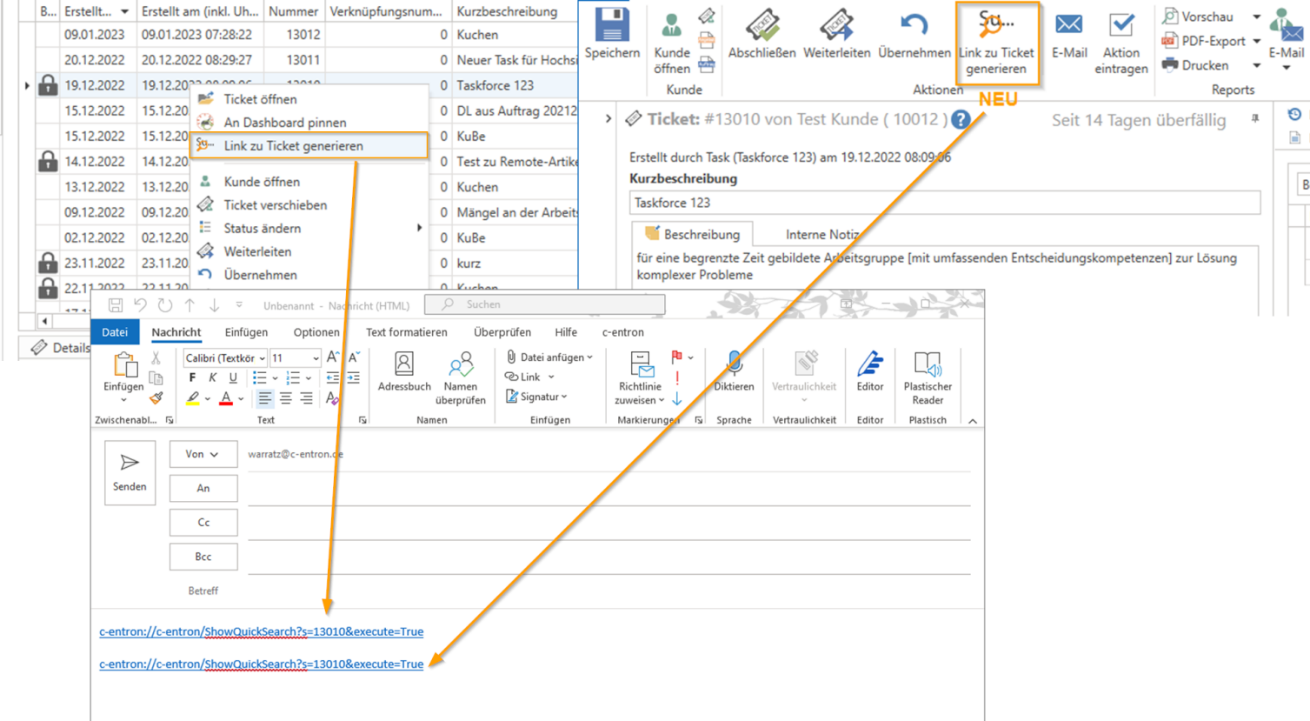Click the Senden button
The height and width of the screenshot is (721, 1310).
coord(130,473)
